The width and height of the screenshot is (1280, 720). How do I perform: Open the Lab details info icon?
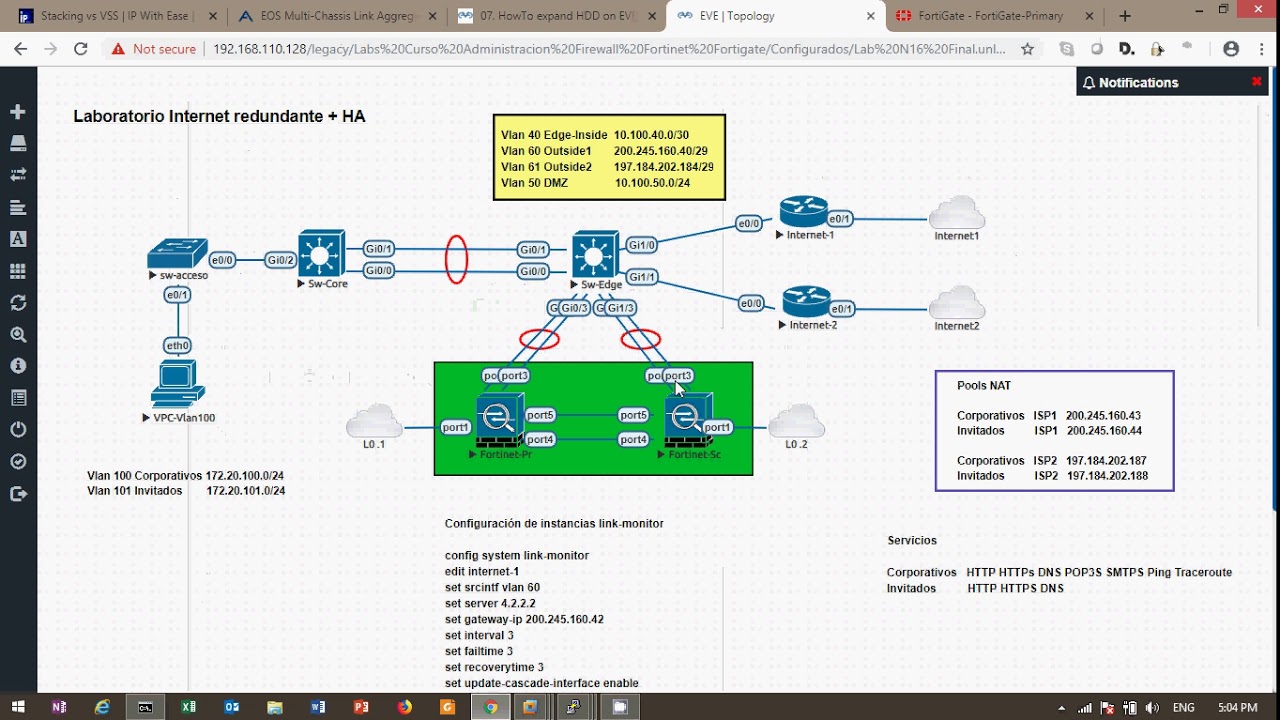click(x=18, y=366)
